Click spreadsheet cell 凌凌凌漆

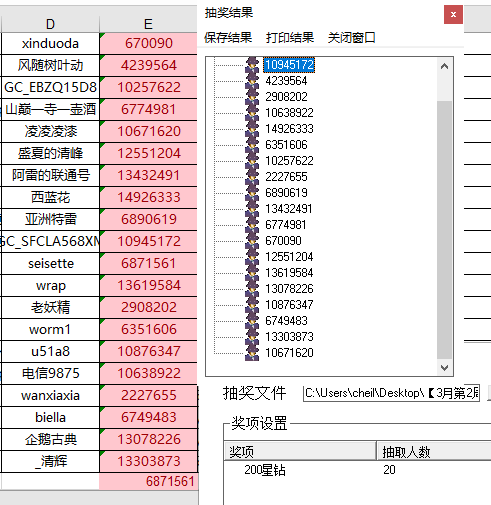tap(50, 131)
